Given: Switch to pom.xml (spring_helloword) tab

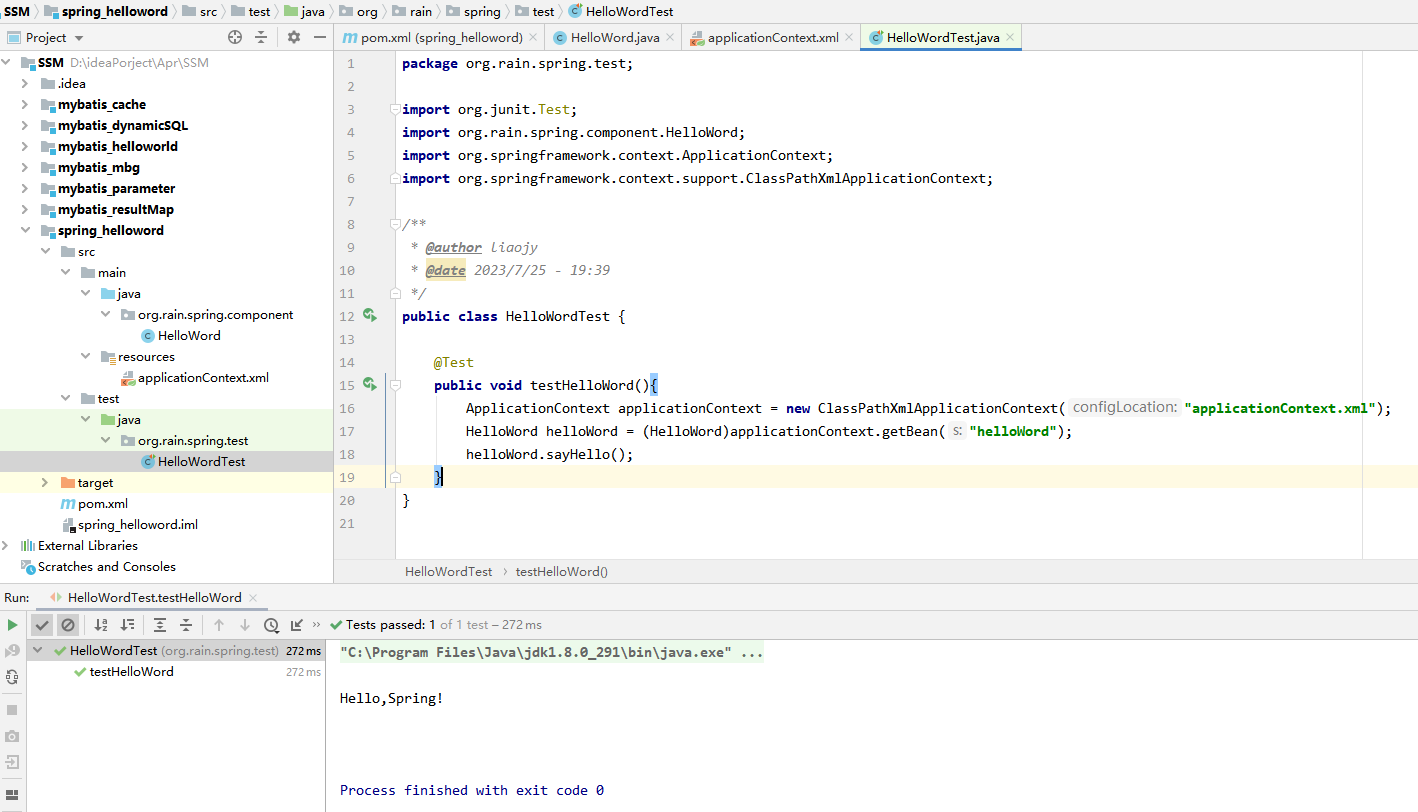Looking at the screenshot, I should [x=441, y=37].
